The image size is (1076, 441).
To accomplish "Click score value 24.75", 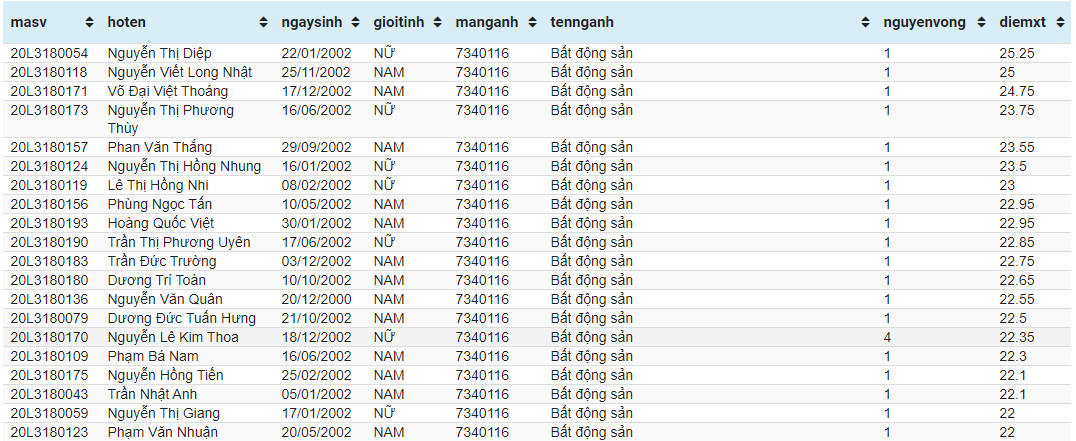I will coord(1017,91).
